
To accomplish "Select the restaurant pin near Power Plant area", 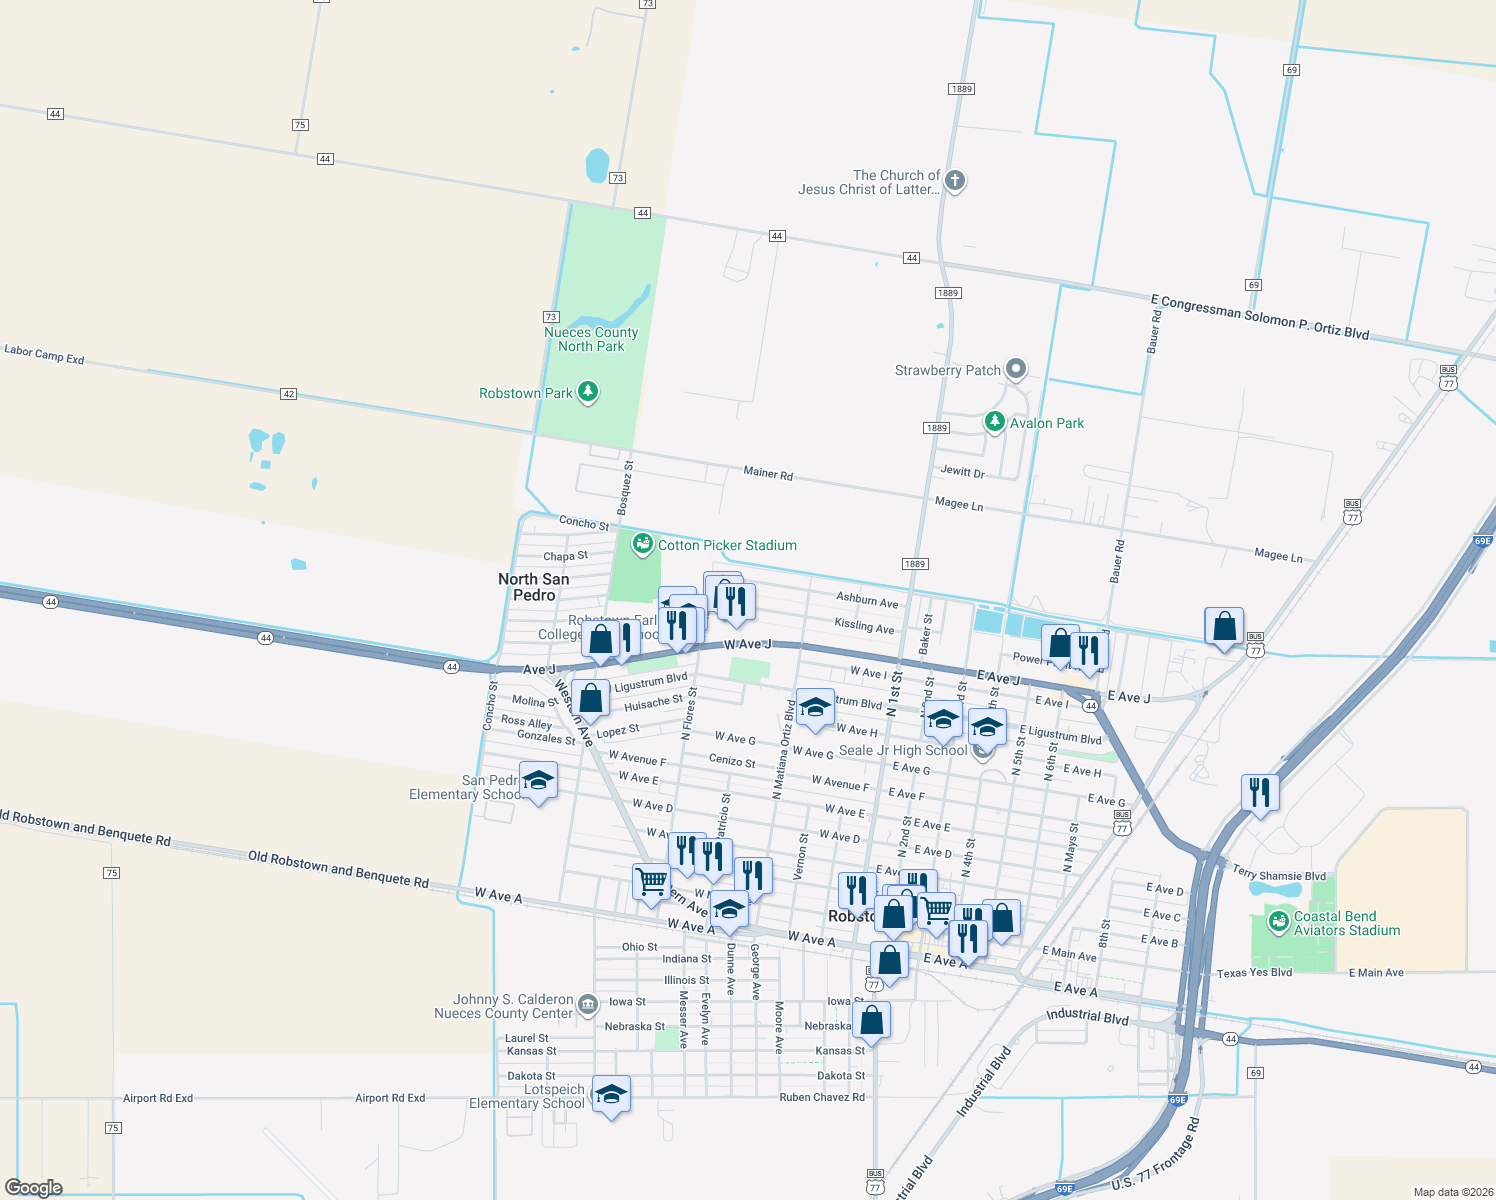I will (x=1092, y=651).
